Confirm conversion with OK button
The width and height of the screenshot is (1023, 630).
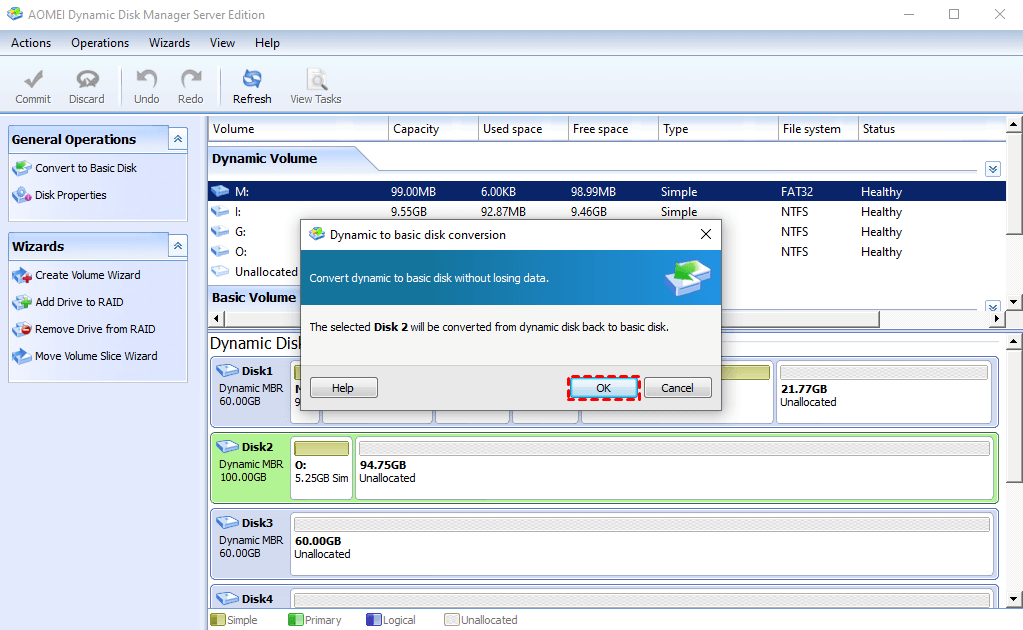[x=603, y=388]
